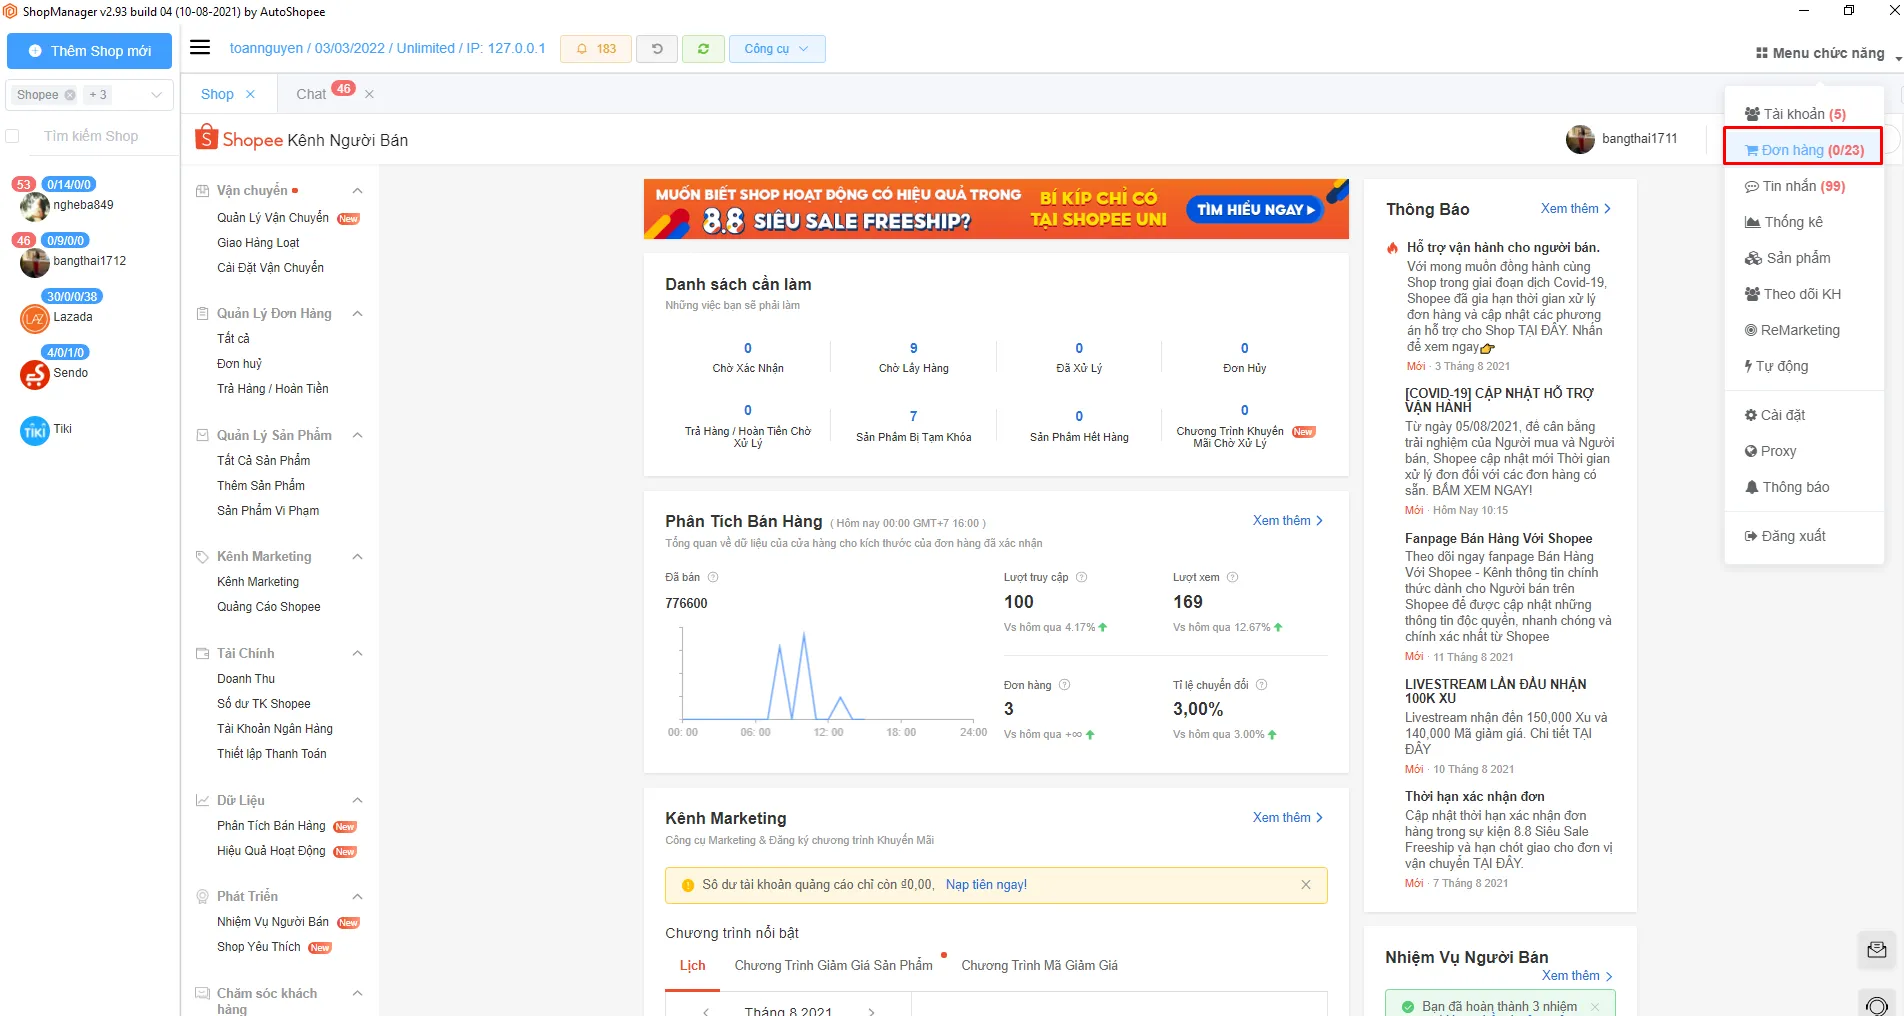This screenshot has width=1904, height=1016.
Task: Click info icon next to Đã bán
Action: 713,577
